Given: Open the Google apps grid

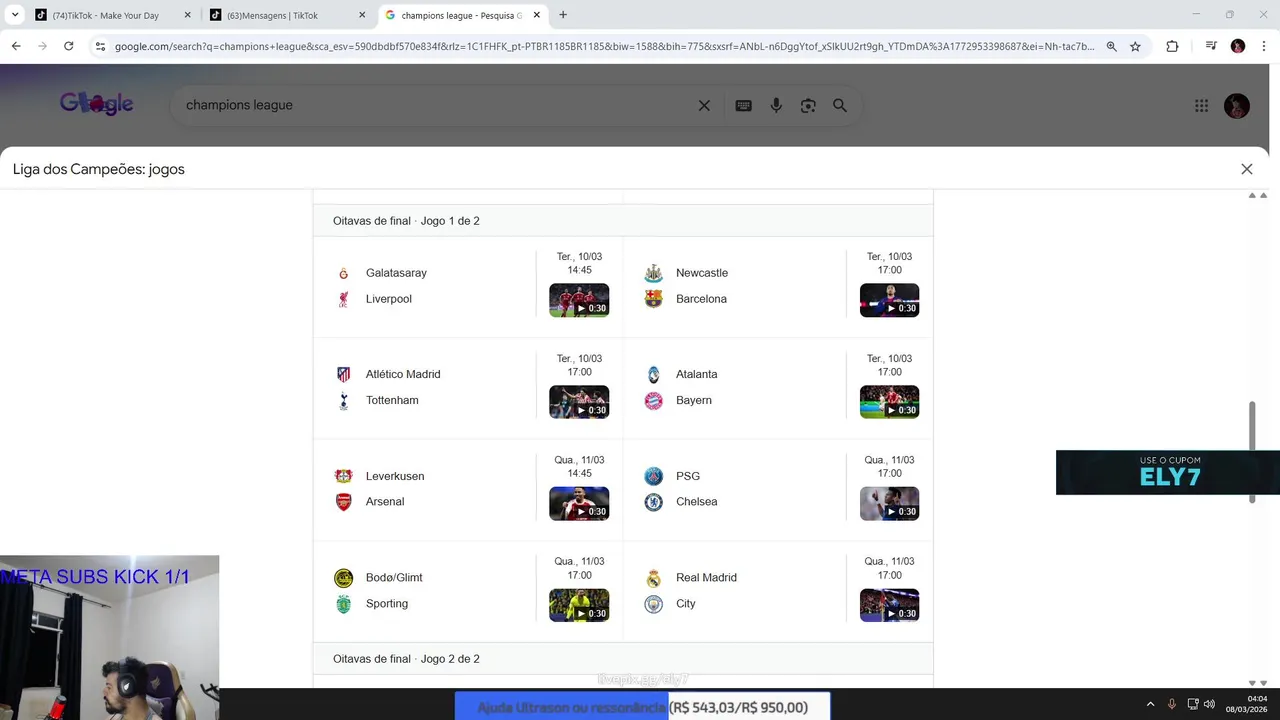Looking at the screenshot, I should [x=1202, y=105].
